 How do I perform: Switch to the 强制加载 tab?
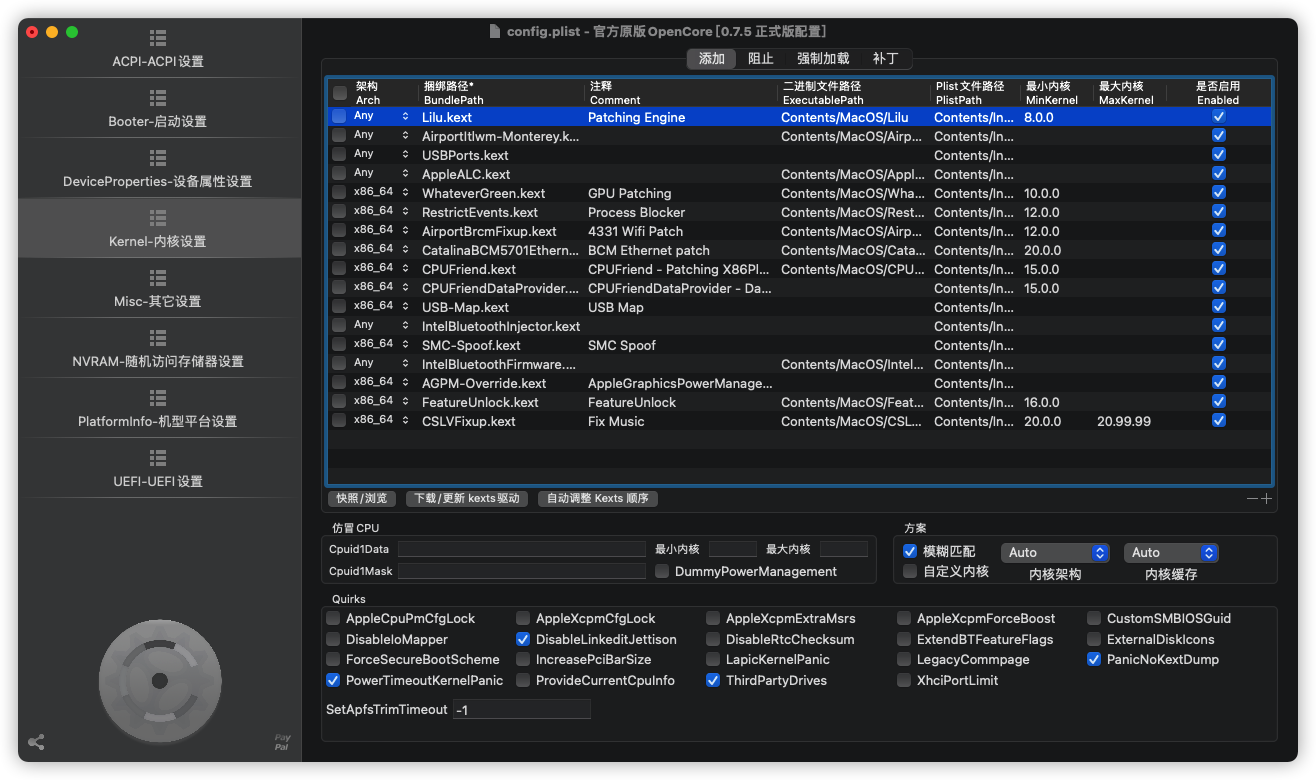(823, 58)
